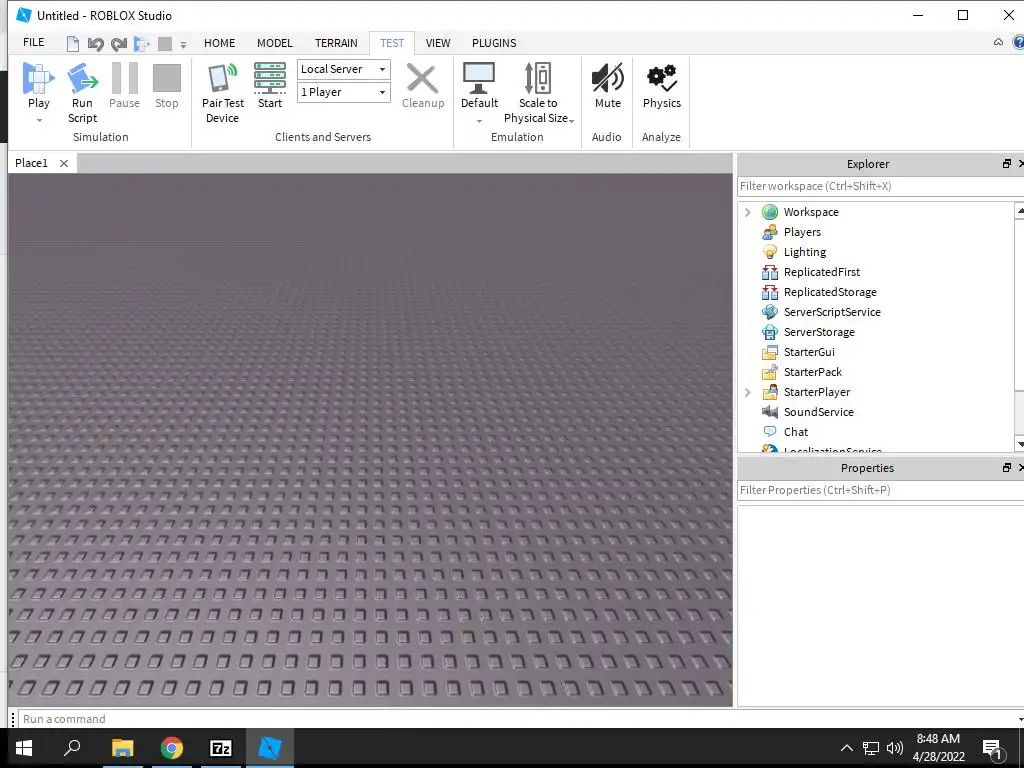The image size is (1024, 768).
Task: Switch to the TERRAIN tab
Action: tap(336, 43)
